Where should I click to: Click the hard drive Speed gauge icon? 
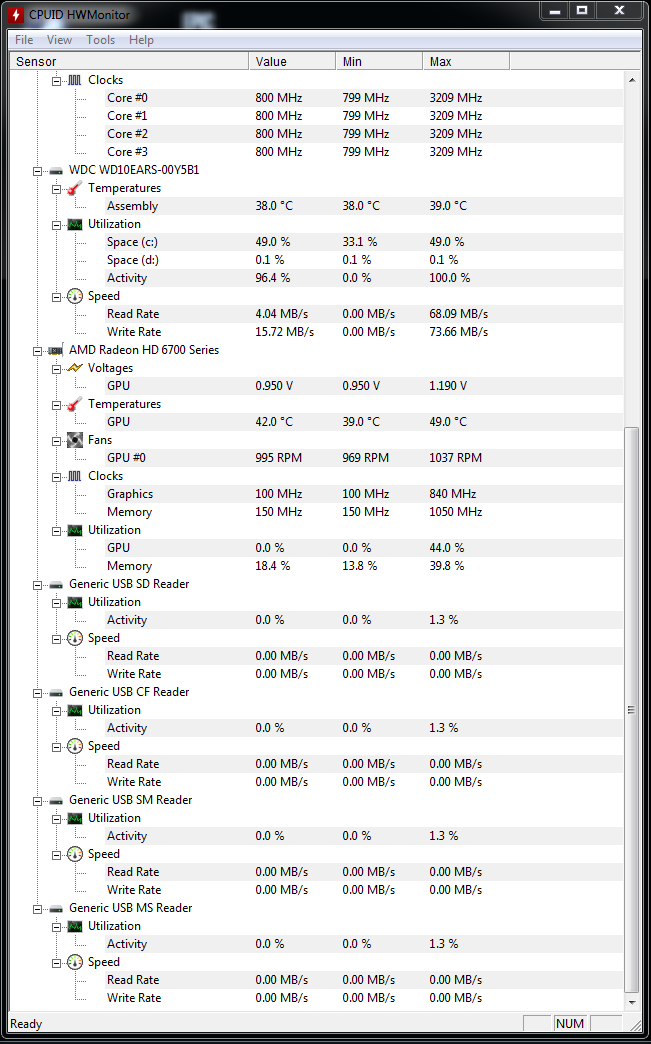coord(75,296)
